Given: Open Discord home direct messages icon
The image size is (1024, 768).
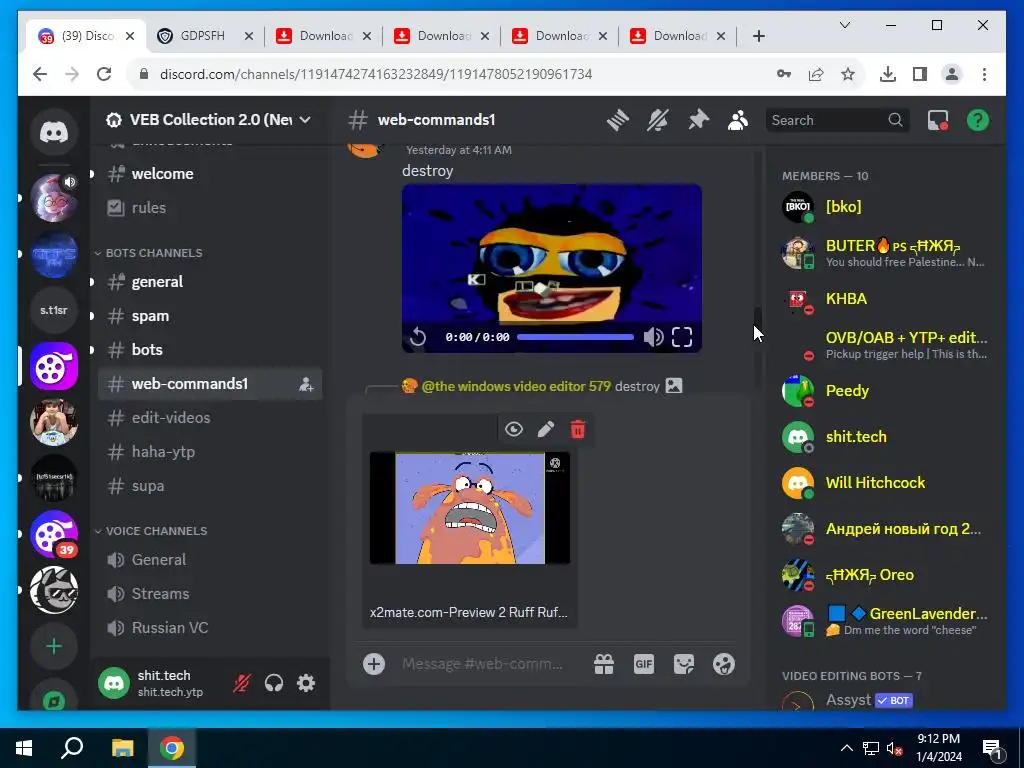Looking at the screenshot, I should pyautogui.click(x=54, y=133).
